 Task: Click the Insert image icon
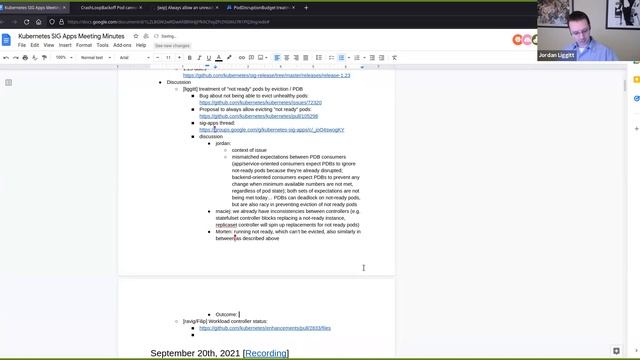coord(260,58)
